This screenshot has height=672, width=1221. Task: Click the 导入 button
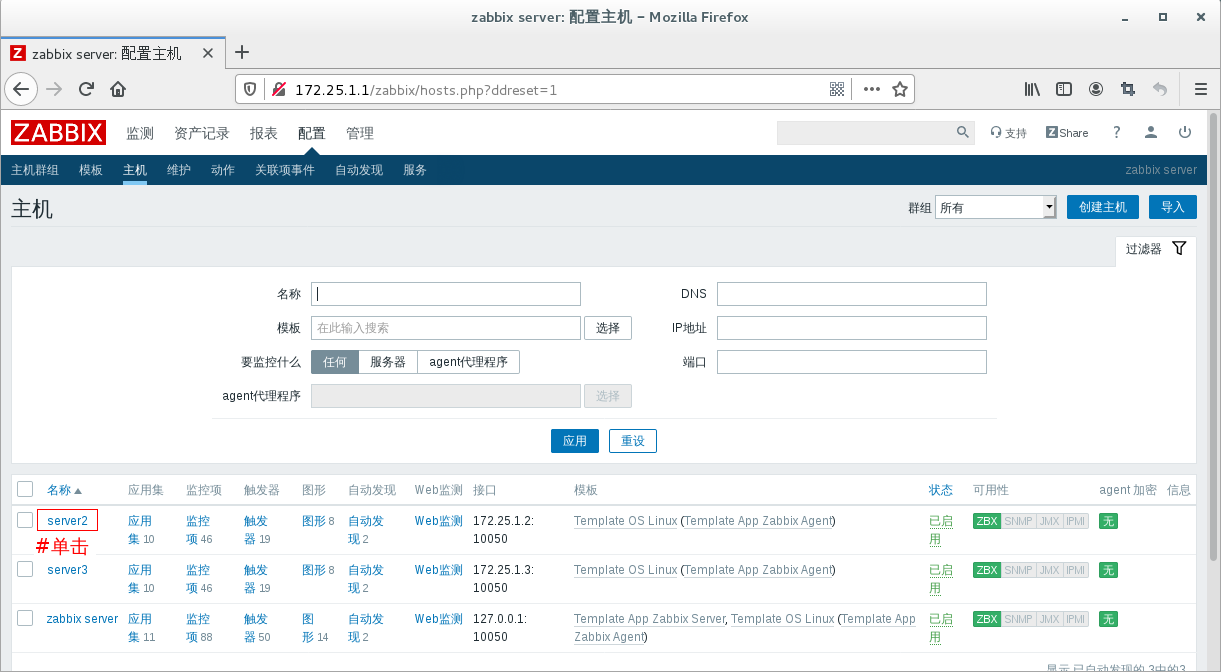coord(1173,207)
